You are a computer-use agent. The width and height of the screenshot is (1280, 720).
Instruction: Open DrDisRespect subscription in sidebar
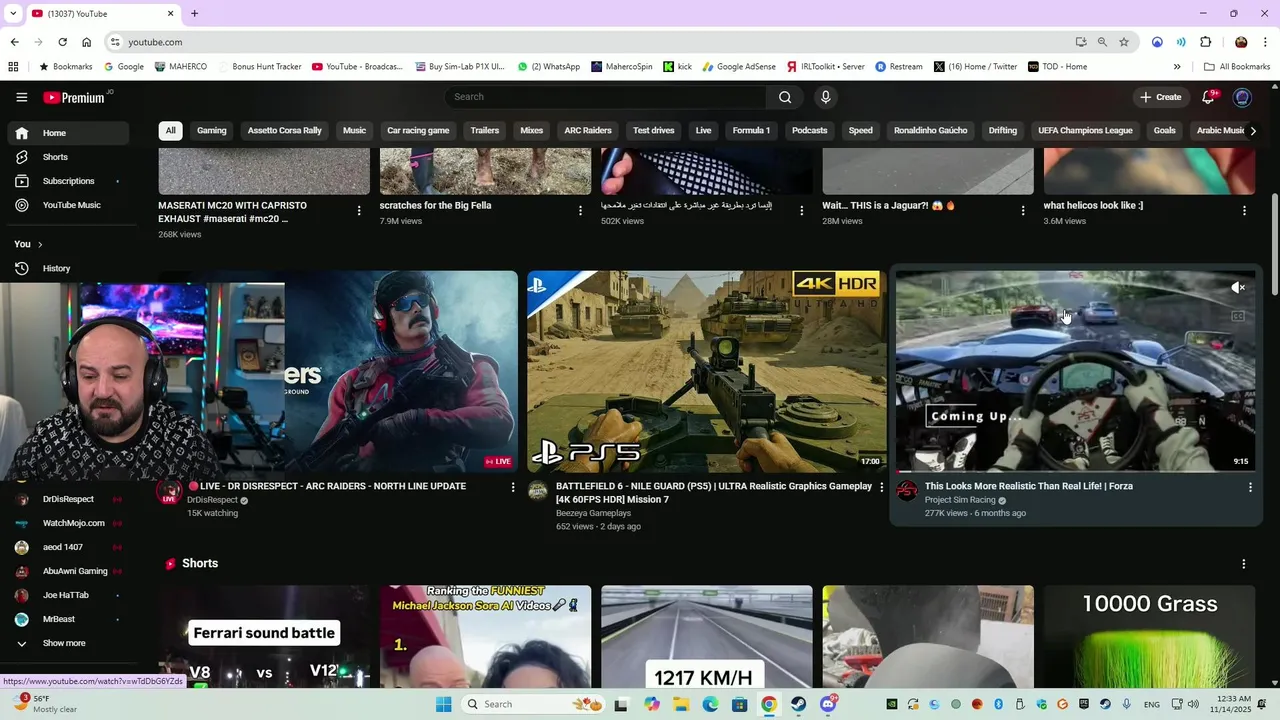point(68,499)
